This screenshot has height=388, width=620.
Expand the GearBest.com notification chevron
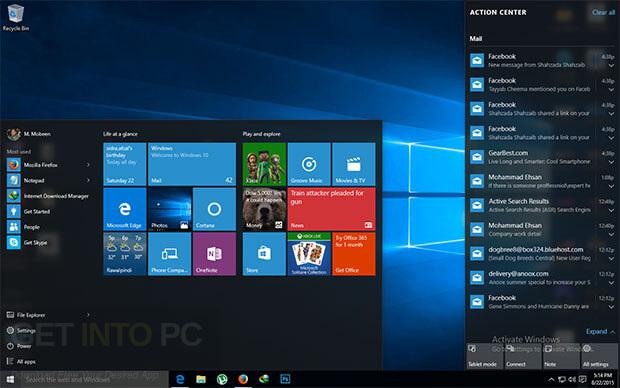pos(611,162)
